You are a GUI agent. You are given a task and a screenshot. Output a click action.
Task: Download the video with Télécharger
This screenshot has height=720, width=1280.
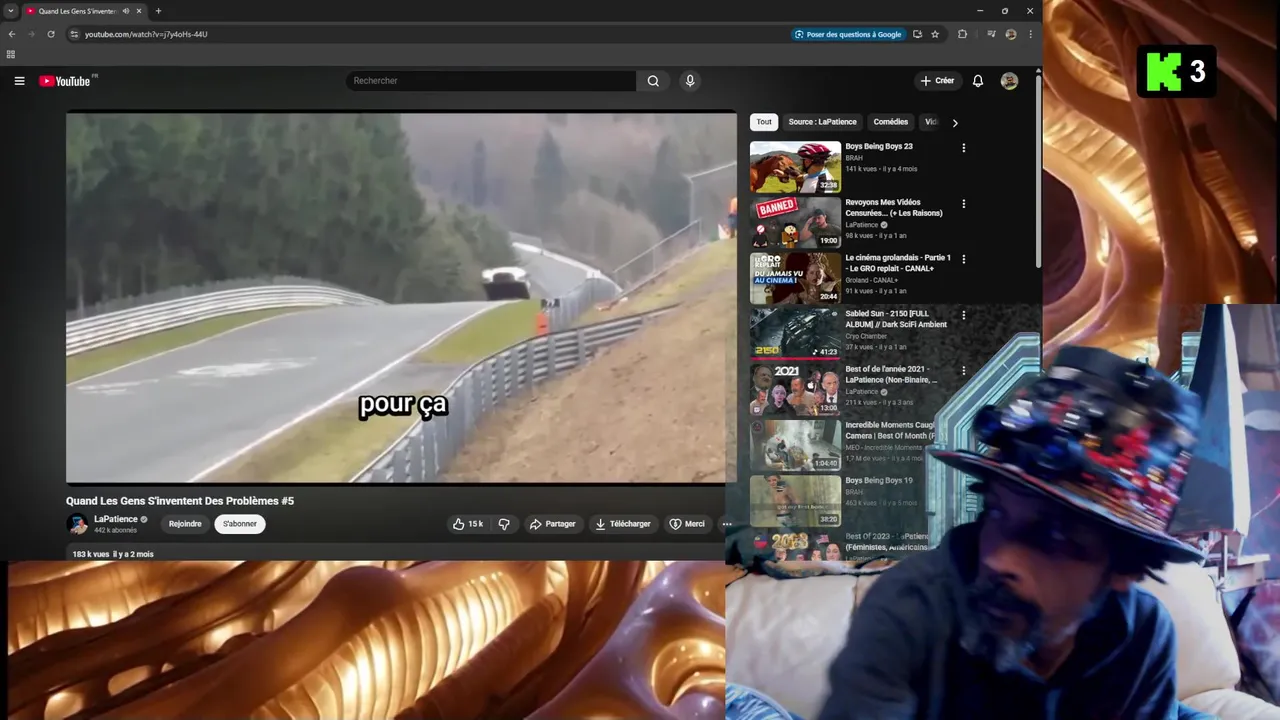point(622,524)
